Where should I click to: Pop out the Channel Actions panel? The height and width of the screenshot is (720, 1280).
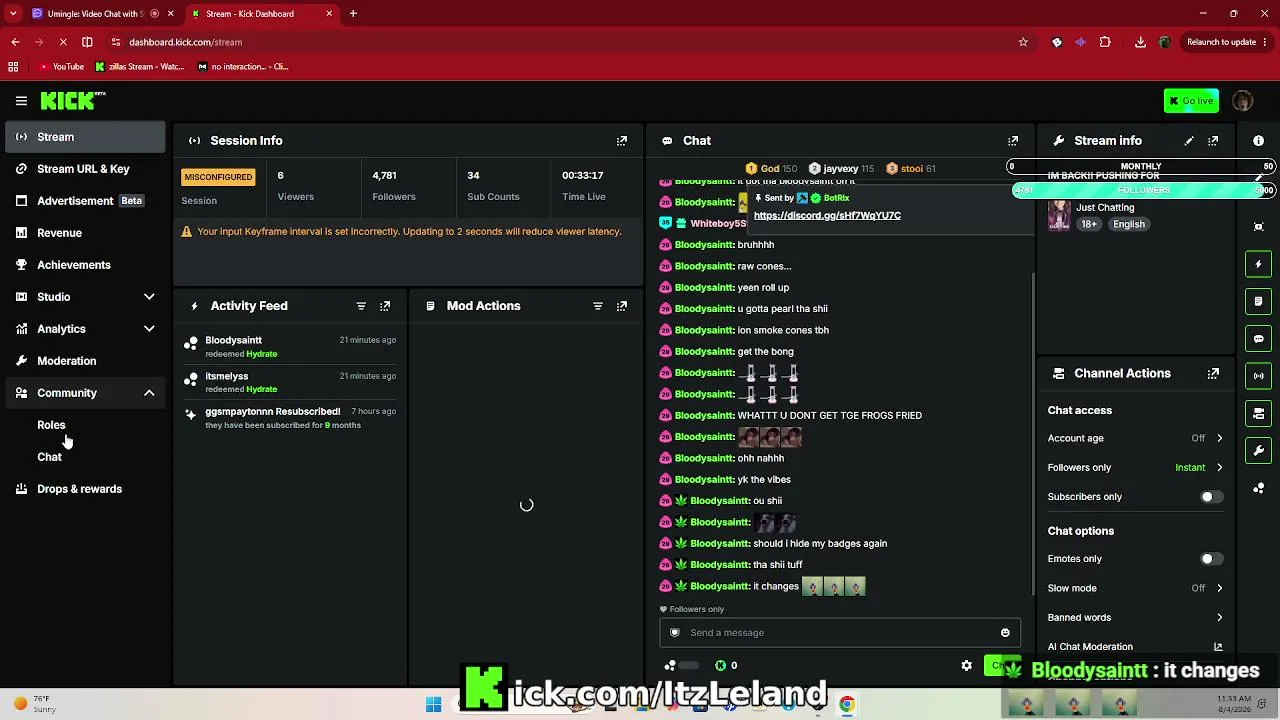pyautogui.click(x=1213, y=374)
